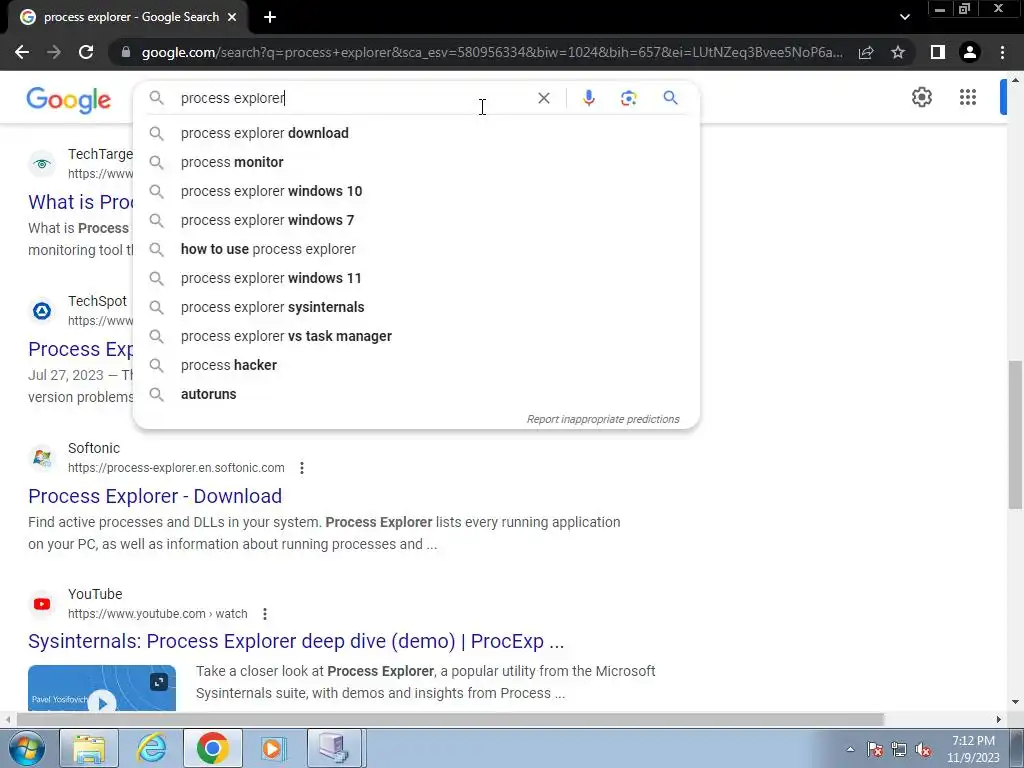Click the scroll-down arrow of vertical scrollbar
This screenshot has width=1024, height=768.
[x=1015, y=702]
